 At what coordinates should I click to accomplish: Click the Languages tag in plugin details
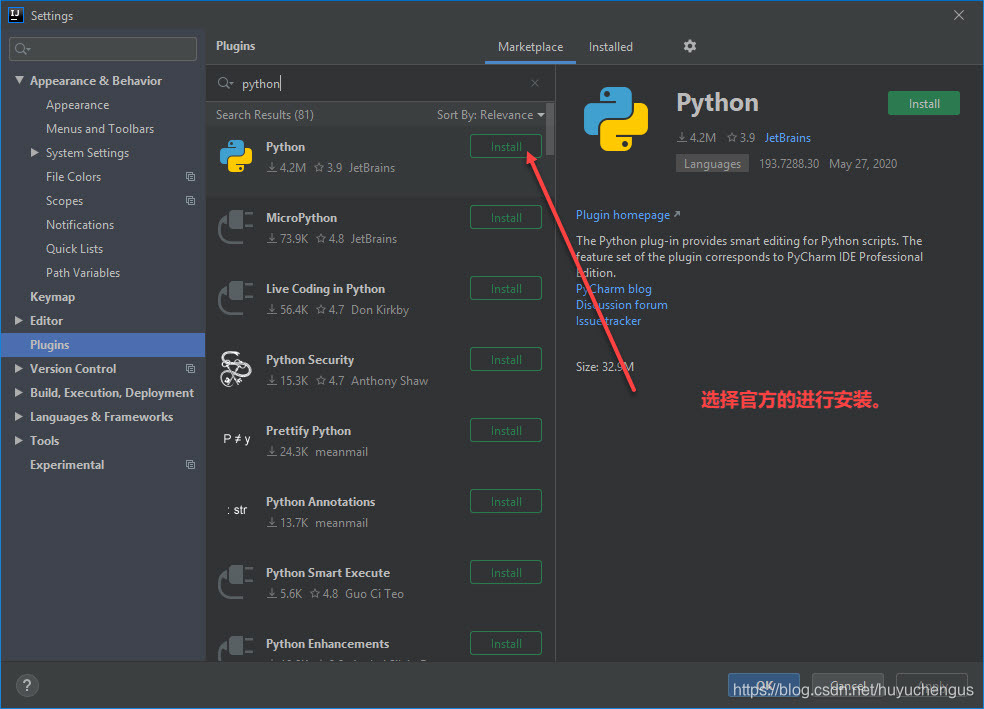coord(712,164)
